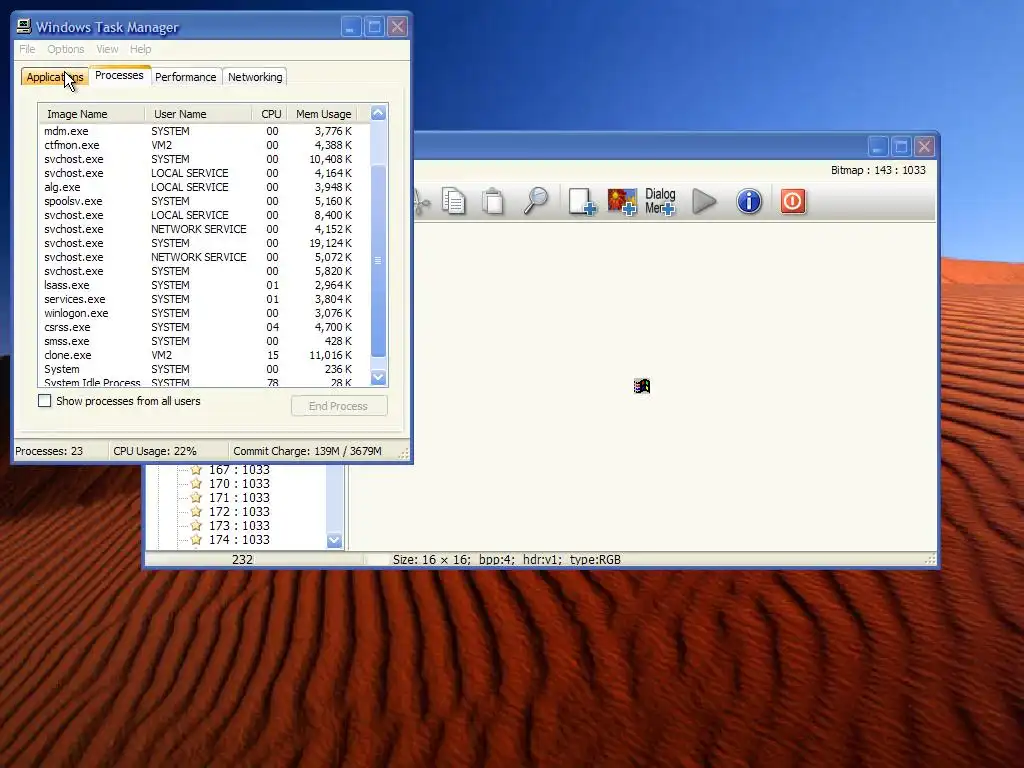Switch to the Processes tab

(120, 75)
